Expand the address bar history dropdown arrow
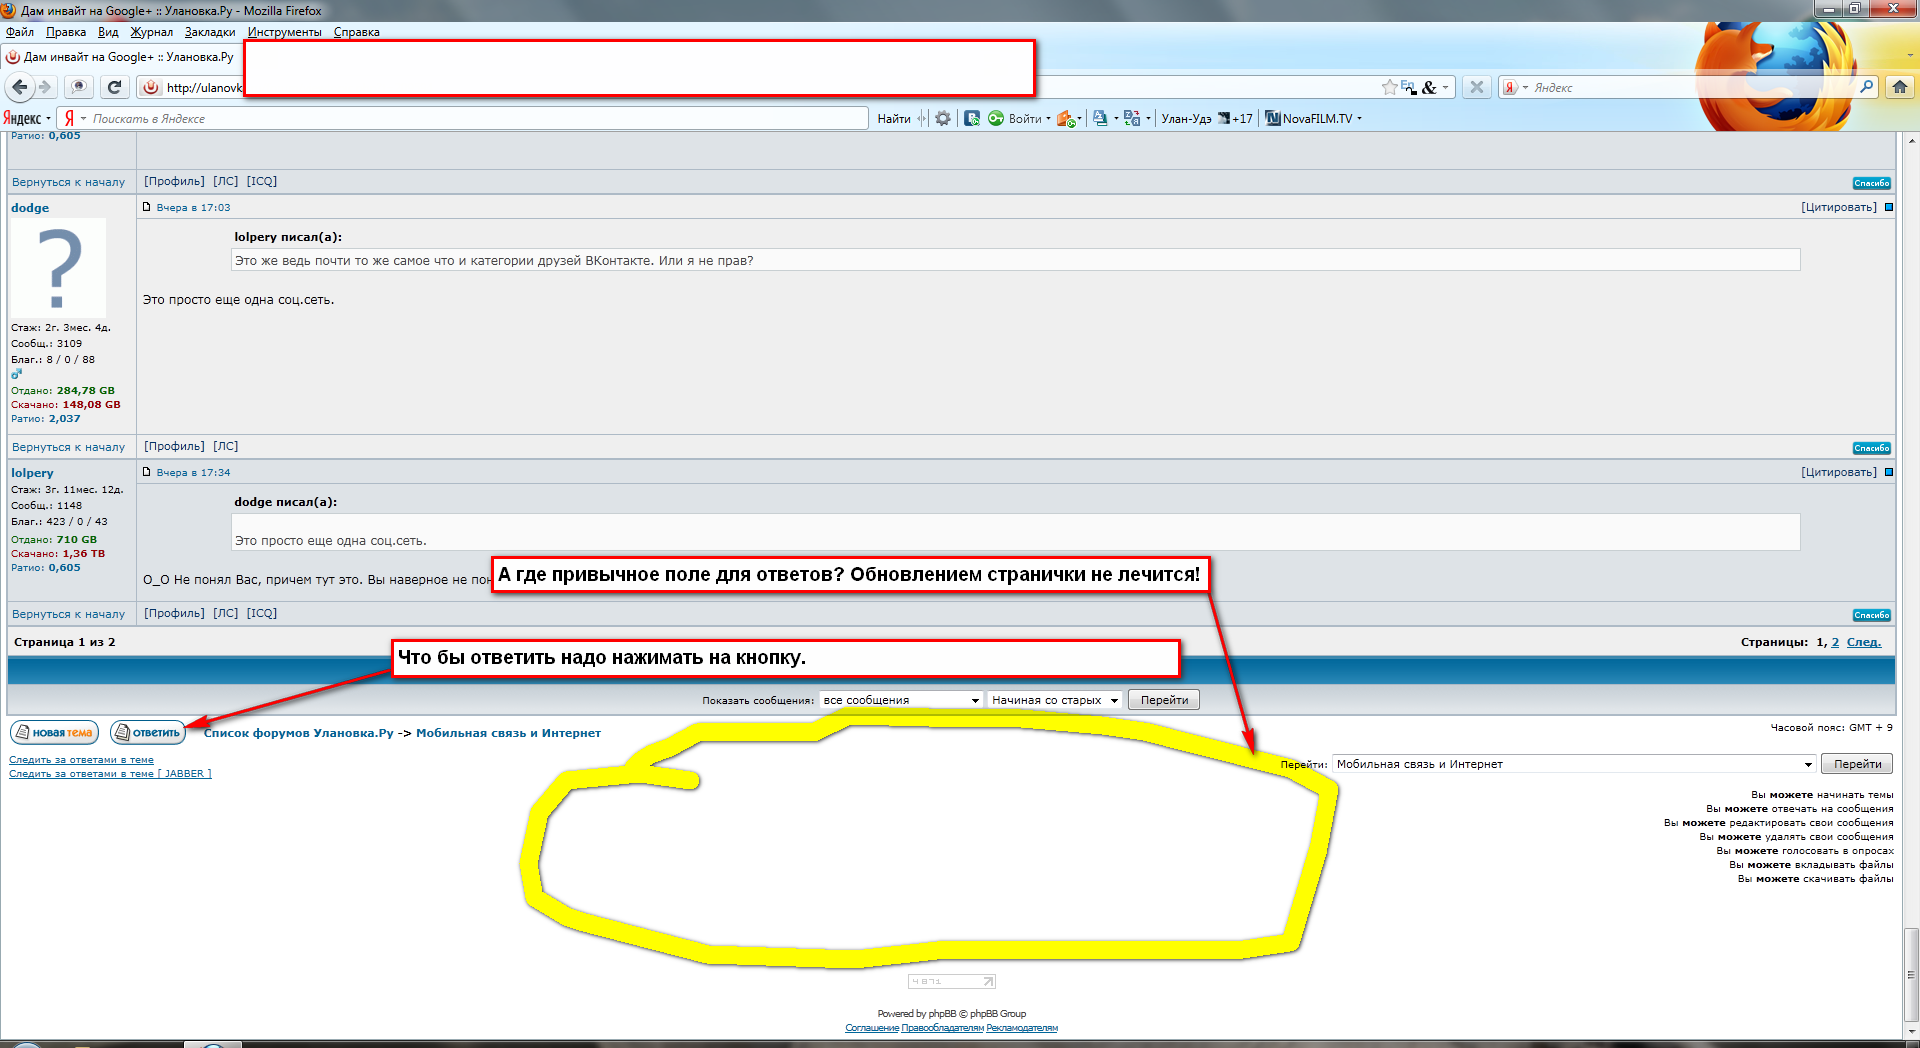Viewport: 1920px width, 1048px height. [x=1445, y=87]
